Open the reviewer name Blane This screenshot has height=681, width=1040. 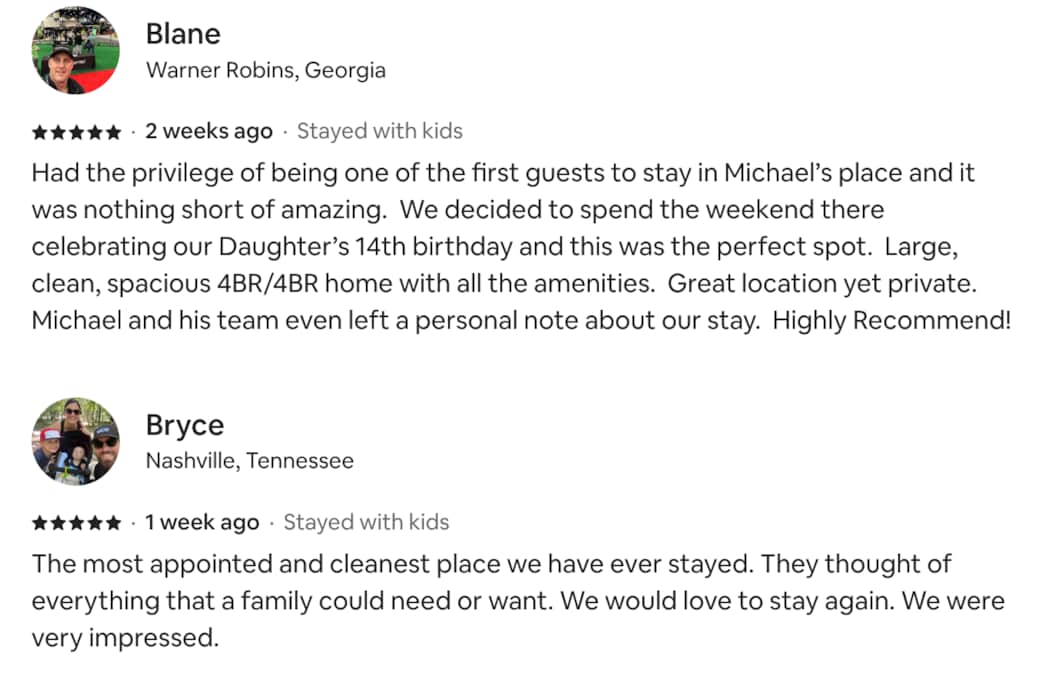point(183,33)
